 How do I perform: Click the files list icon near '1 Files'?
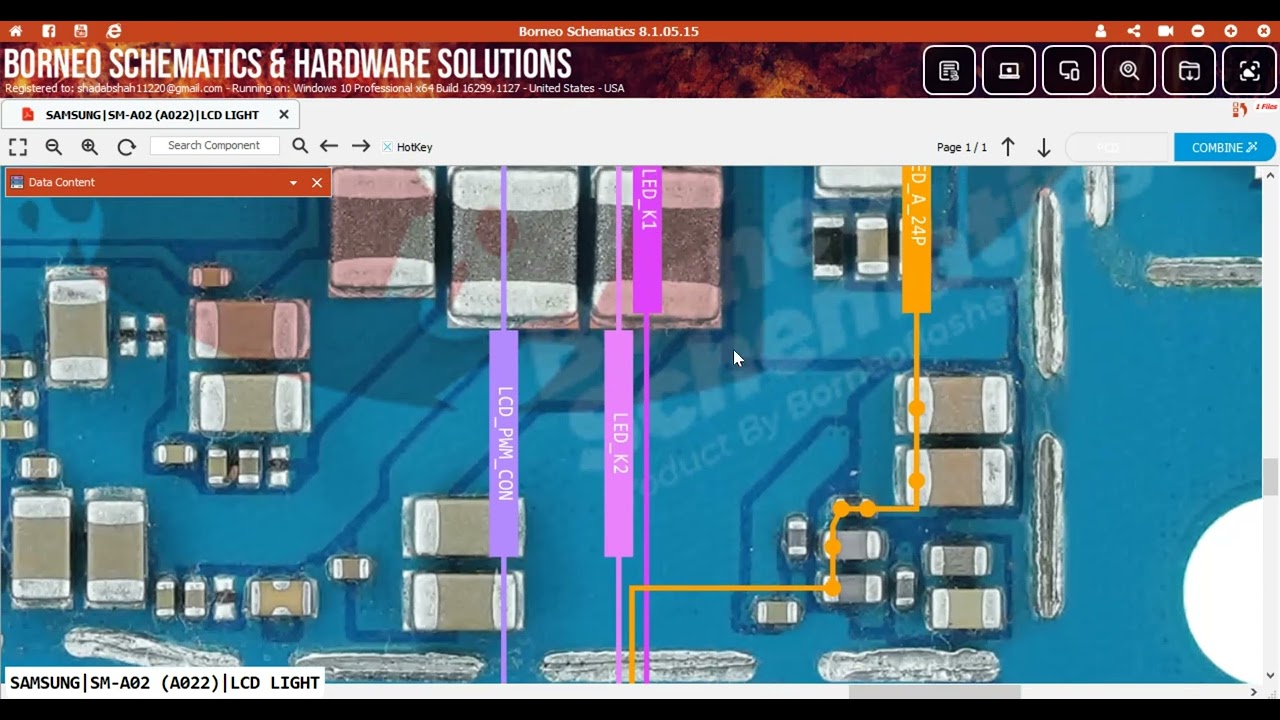point(1239,108)
